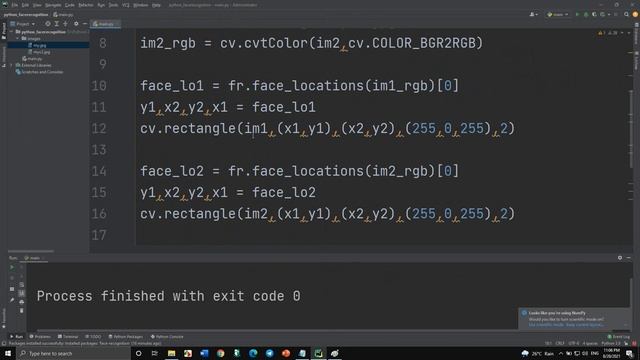
Task: Hide the Run panel with minus icon
Action: 629,258
